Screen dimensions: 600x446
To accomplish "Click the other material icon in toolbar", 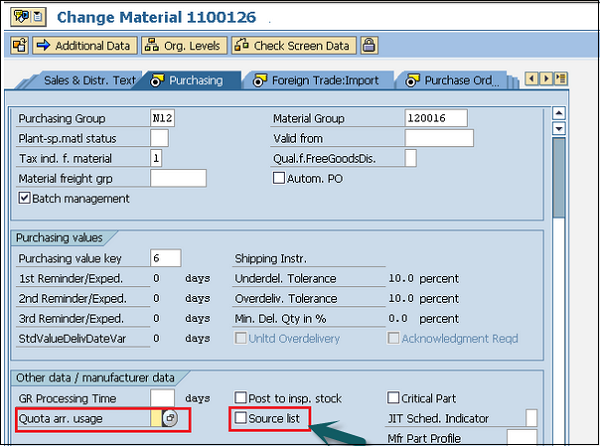I will 20,46.
